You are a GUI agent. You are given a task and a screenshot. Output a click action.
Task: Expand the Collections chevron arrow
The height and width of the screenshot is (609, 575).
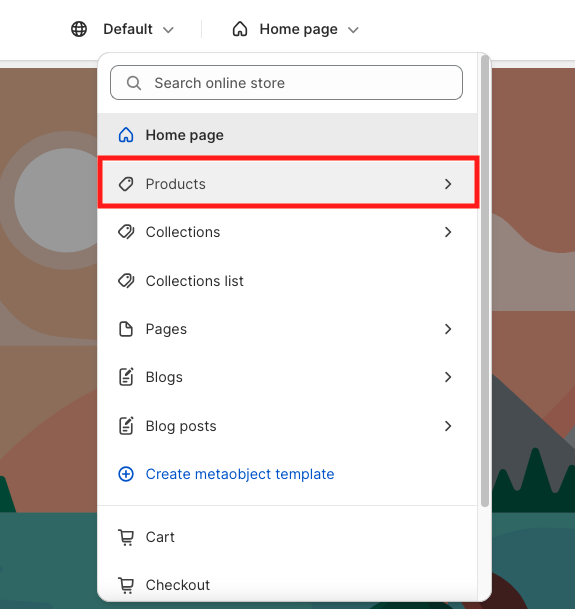coord(448,232)
